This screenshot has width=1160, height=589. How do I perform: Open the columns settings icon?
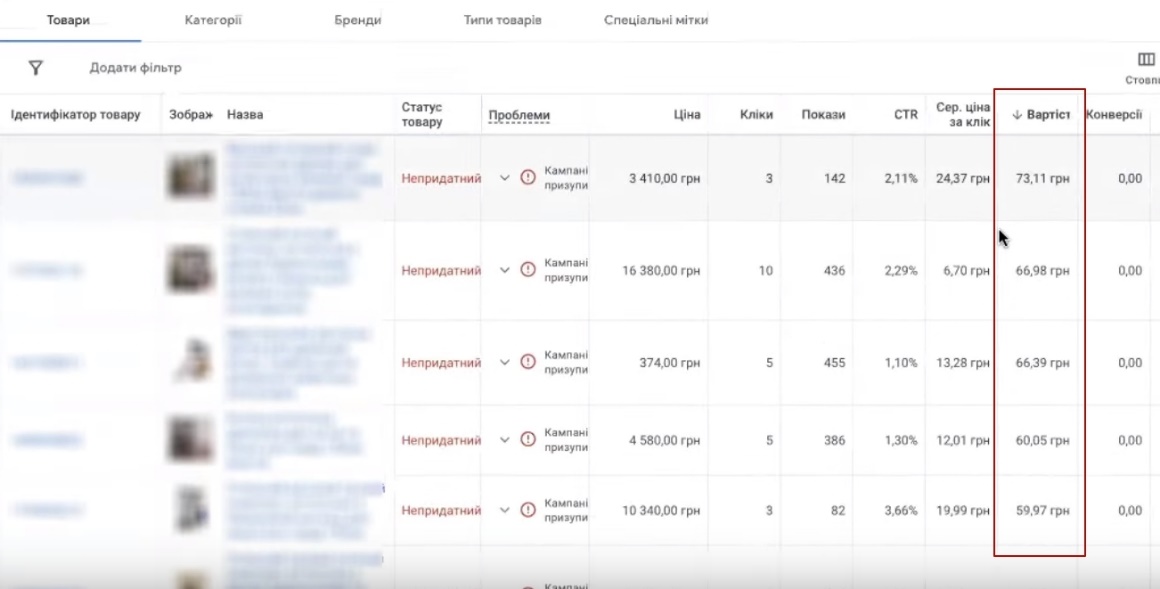coord(1146,60)
